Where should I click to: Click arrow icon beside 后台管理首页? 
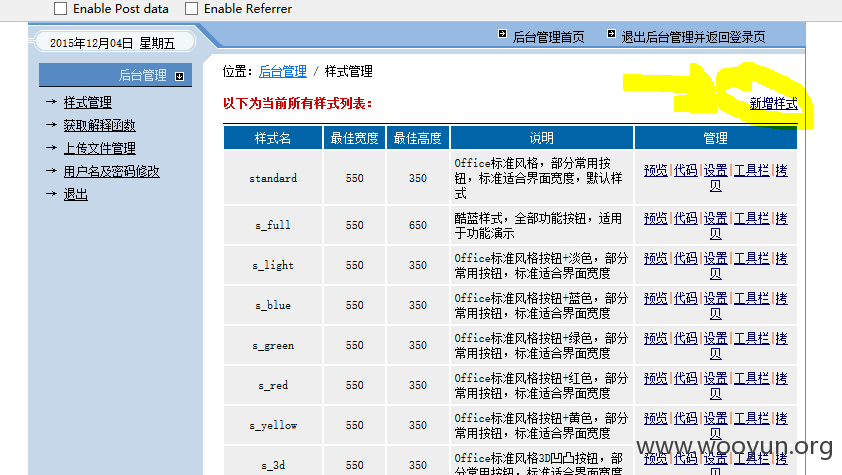point(502,33)
